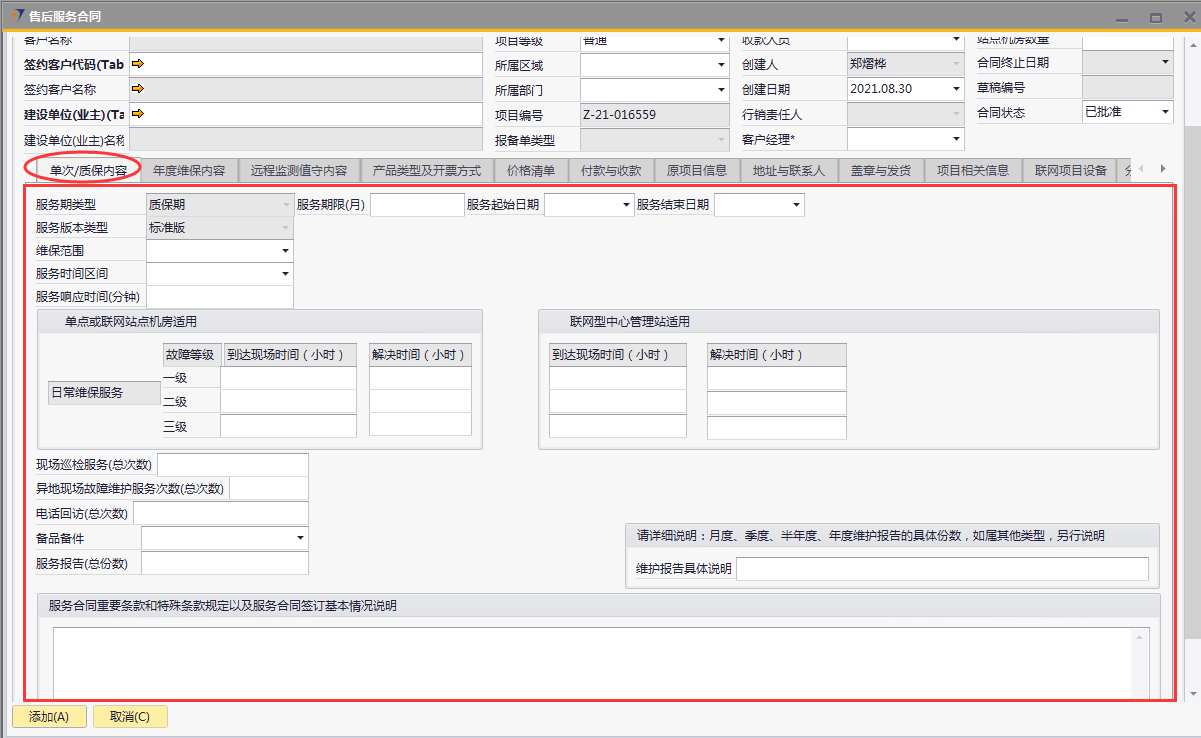1201x738 pixels.
Task: Open the 服务起始日期 date picker
Action: 627,205
